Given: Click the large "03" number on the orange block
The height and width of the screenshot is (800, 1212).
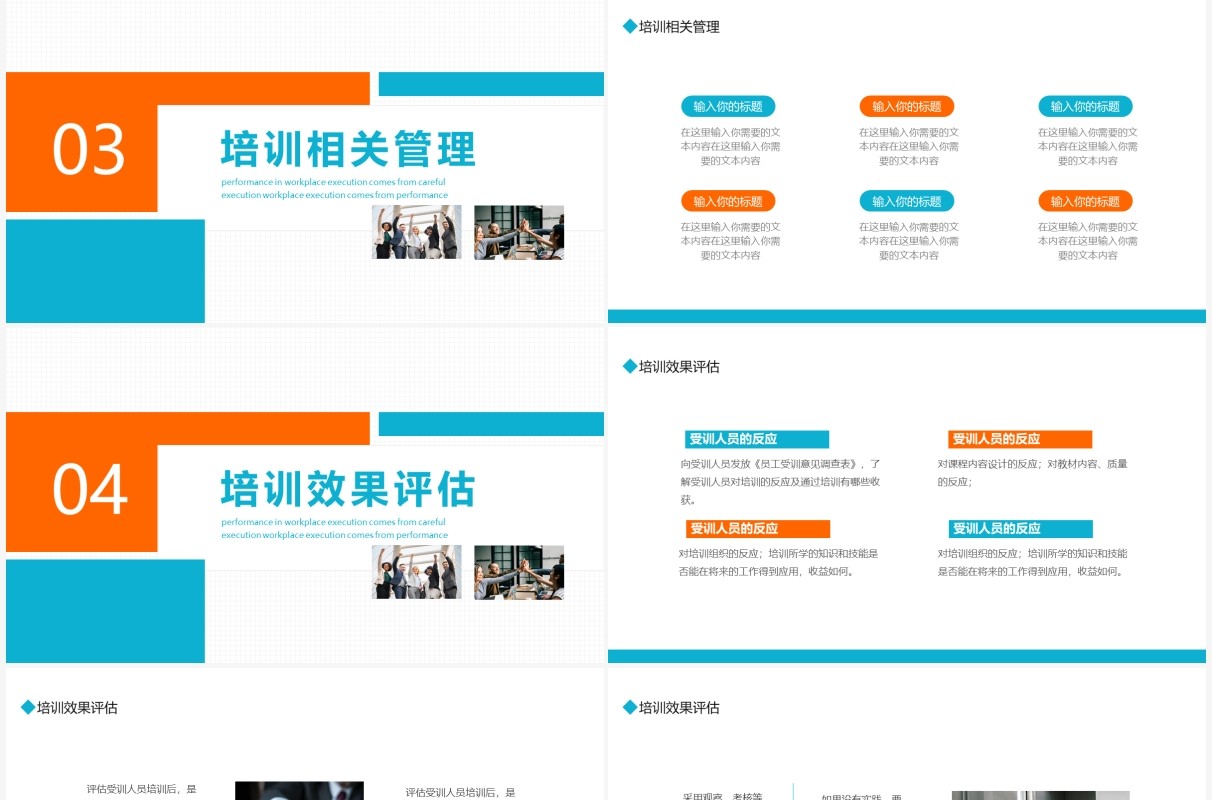Looking at the screenshot, I should [89, 150].
